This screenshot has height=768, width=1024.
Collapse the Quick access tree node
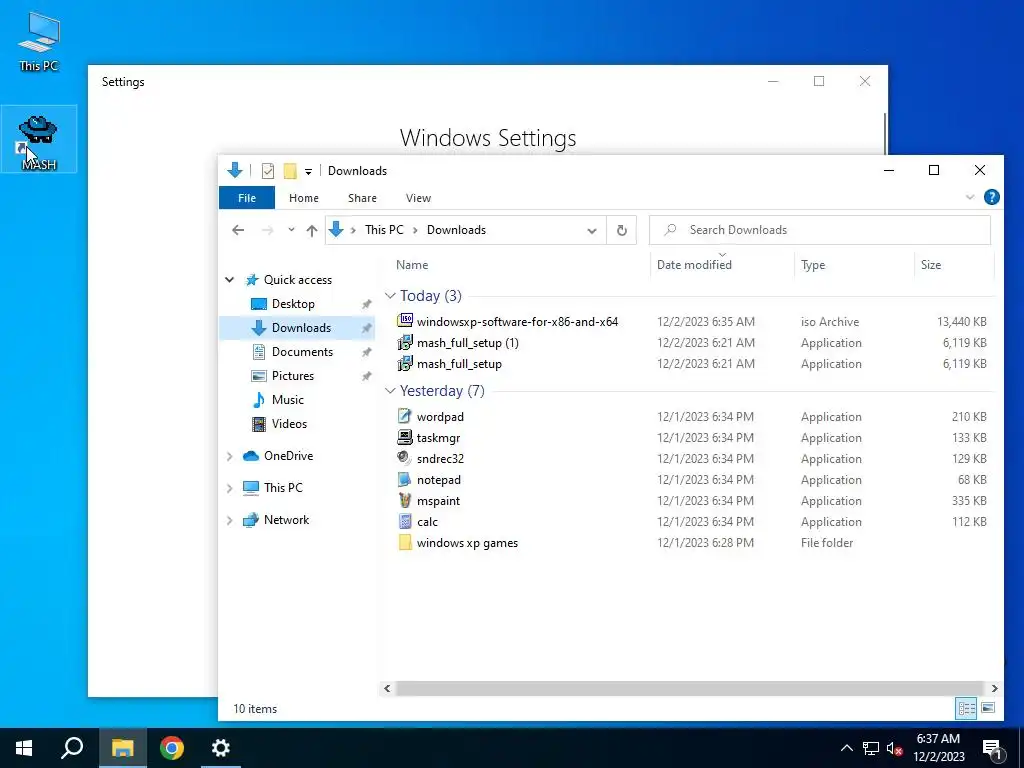click(x=229, y=280)
